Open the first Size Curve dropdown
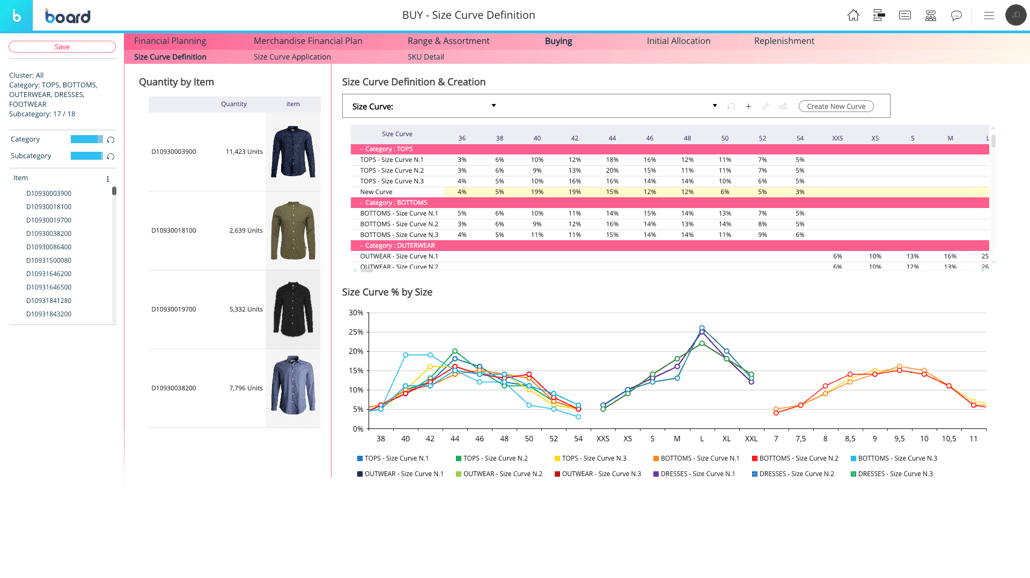The image size is (1030, 578). [493, 106]
